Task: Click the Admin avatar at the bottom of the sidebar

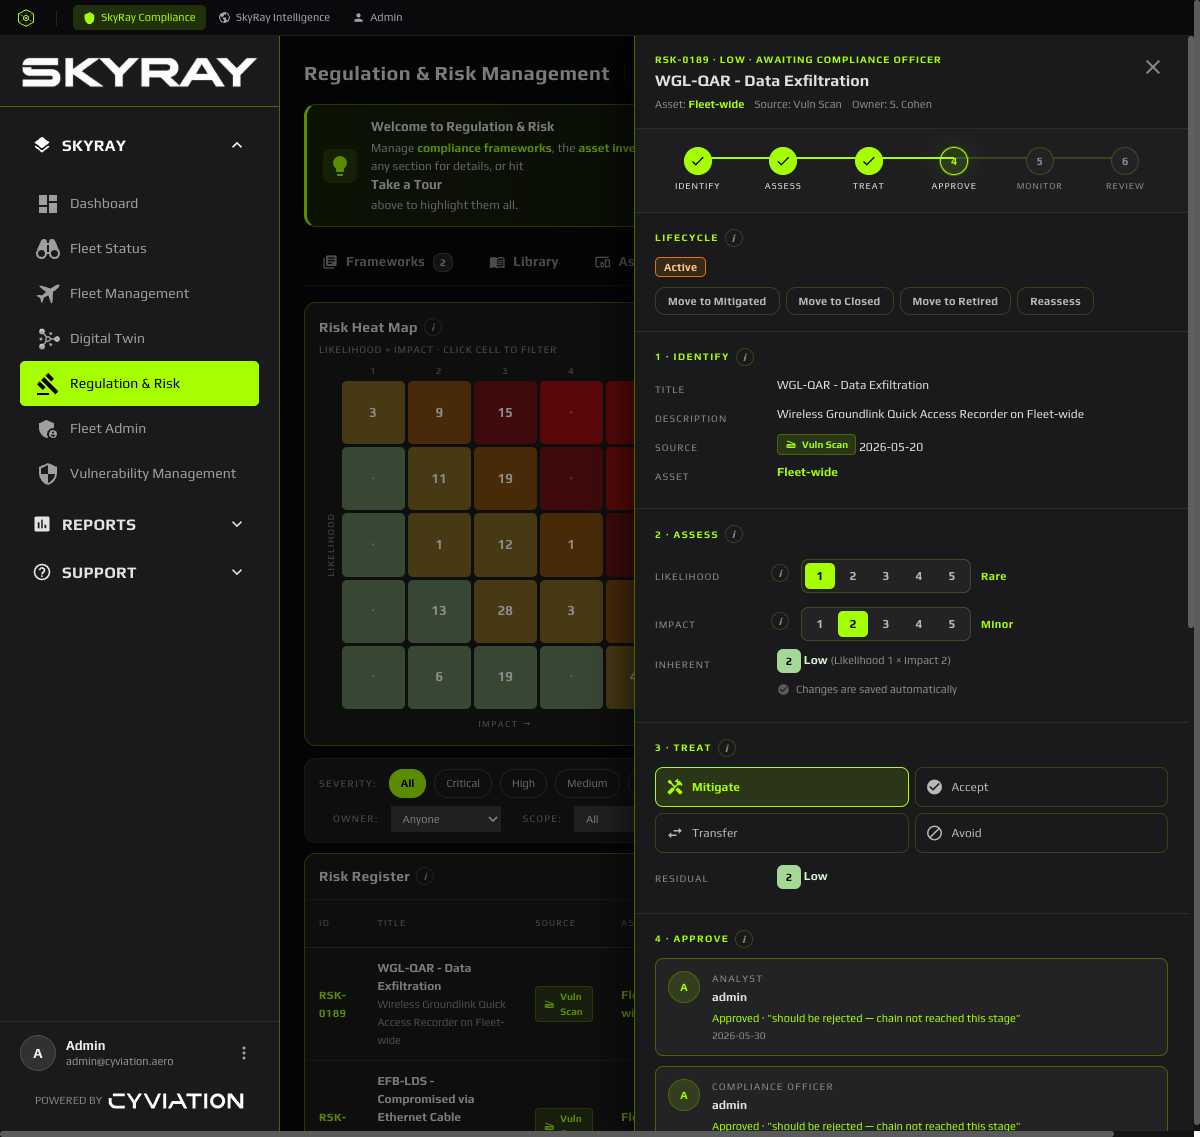Action: (x=38, y=1053)
